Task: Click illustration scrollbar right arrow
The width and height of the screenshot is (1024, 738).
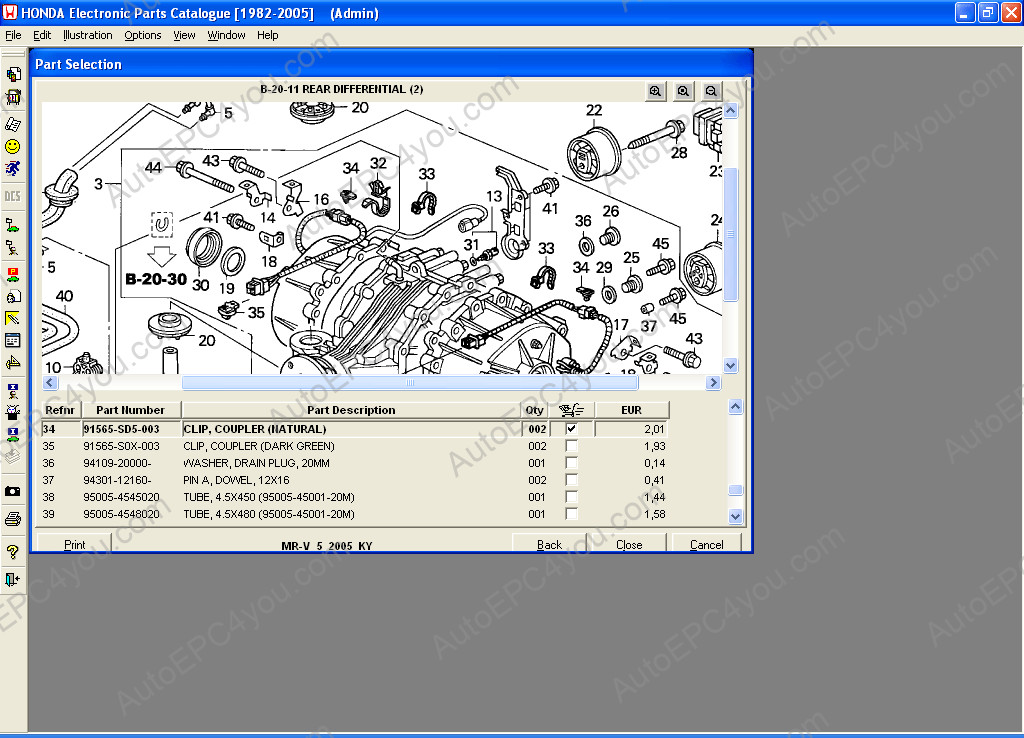Action: (x=713, y=383)
